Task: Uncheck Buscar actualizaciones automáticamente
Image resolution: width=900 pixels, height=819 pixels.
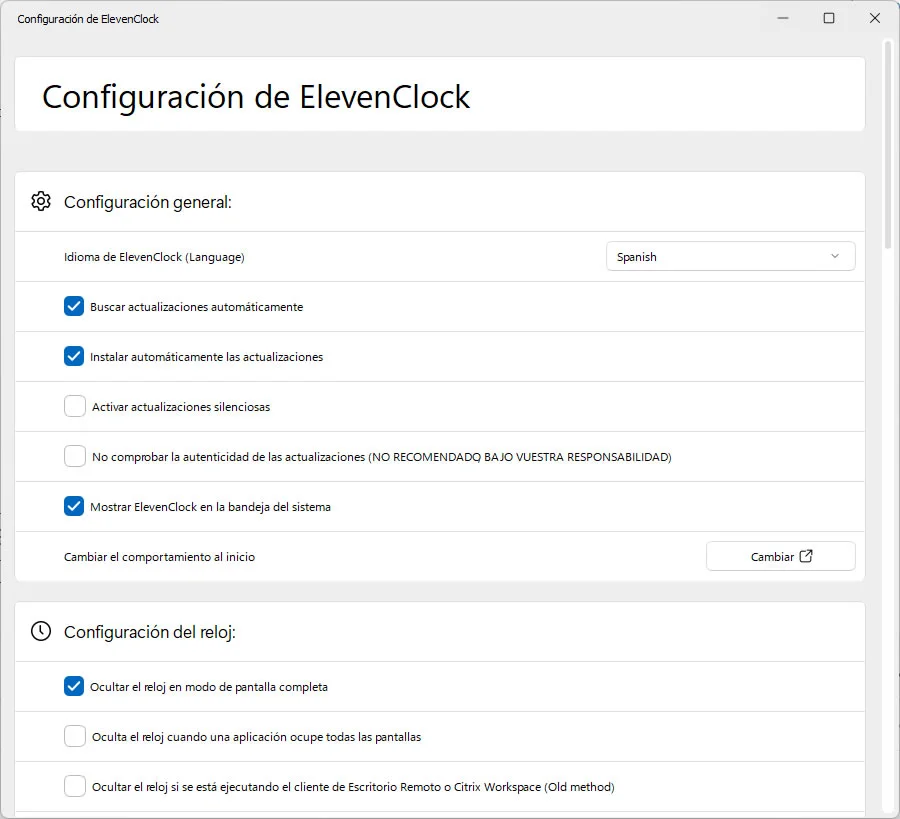Action: 74,306
